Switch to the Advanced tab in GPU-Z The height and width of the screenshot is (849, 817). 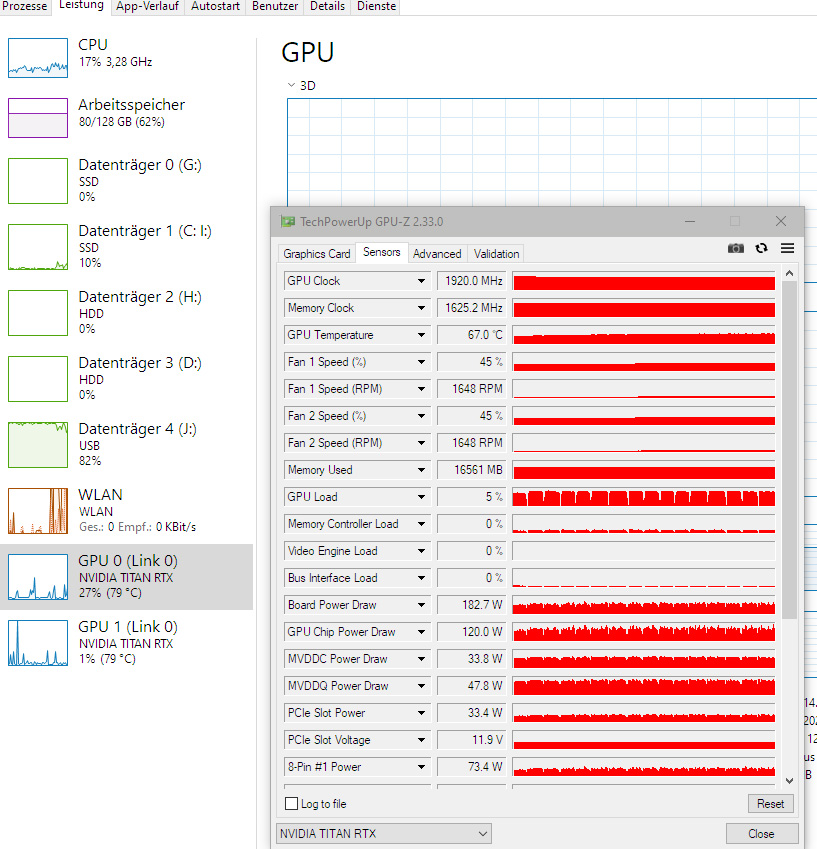click(x=437, y=253)
